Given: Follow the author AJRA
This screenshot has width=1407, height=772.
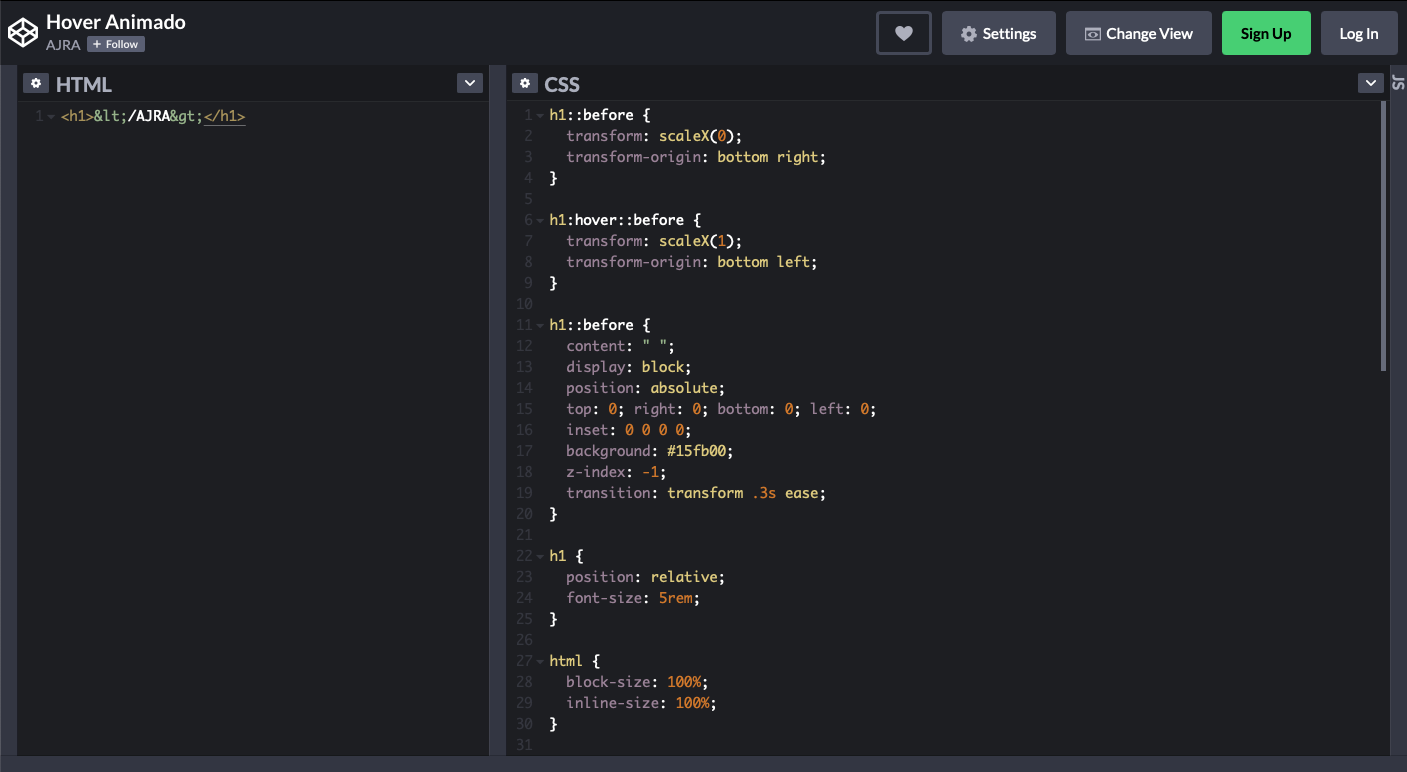Looking at the screenshot, I should pos(116,44).
